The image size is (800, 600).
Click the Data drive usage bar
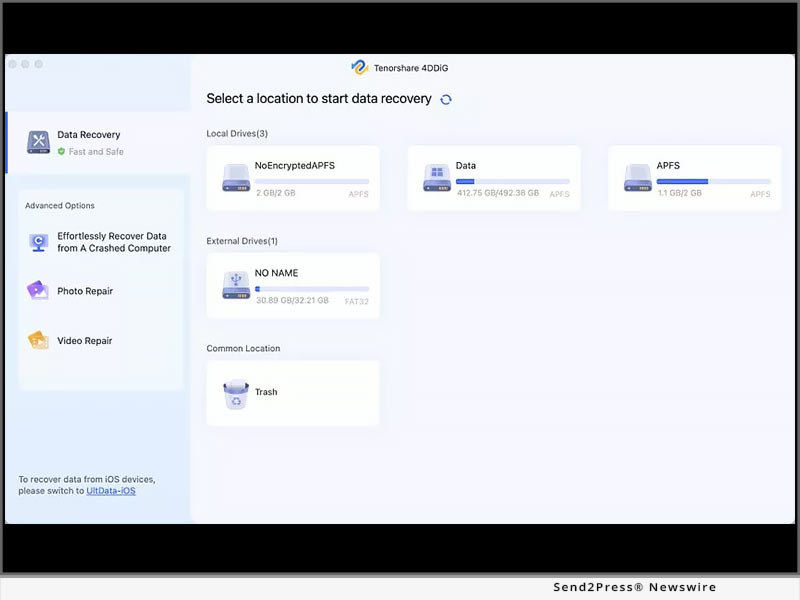[x=512, y=181]
